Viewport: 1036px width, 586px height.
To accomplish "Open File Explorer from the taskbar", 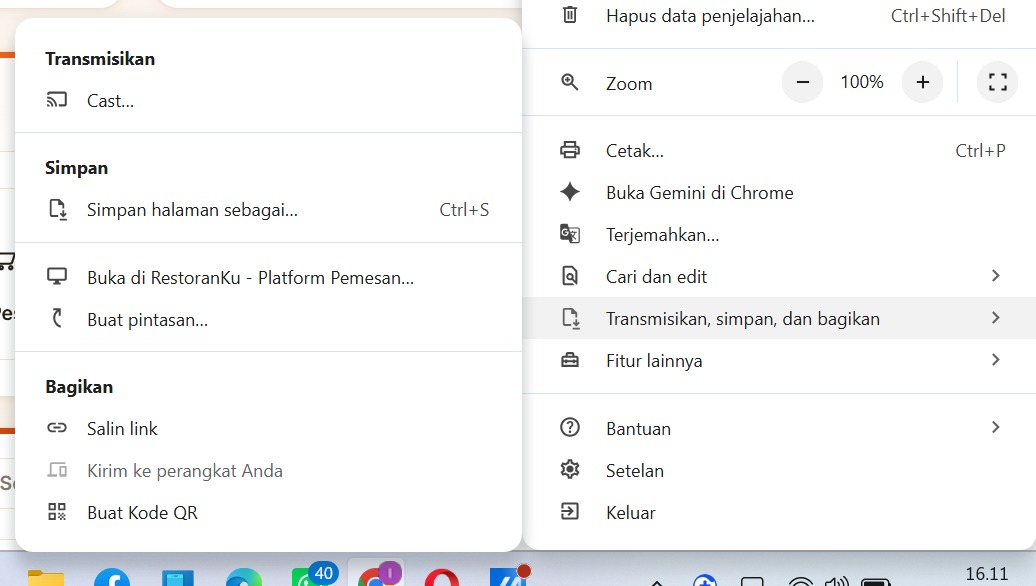I will [x=46, y=578].
